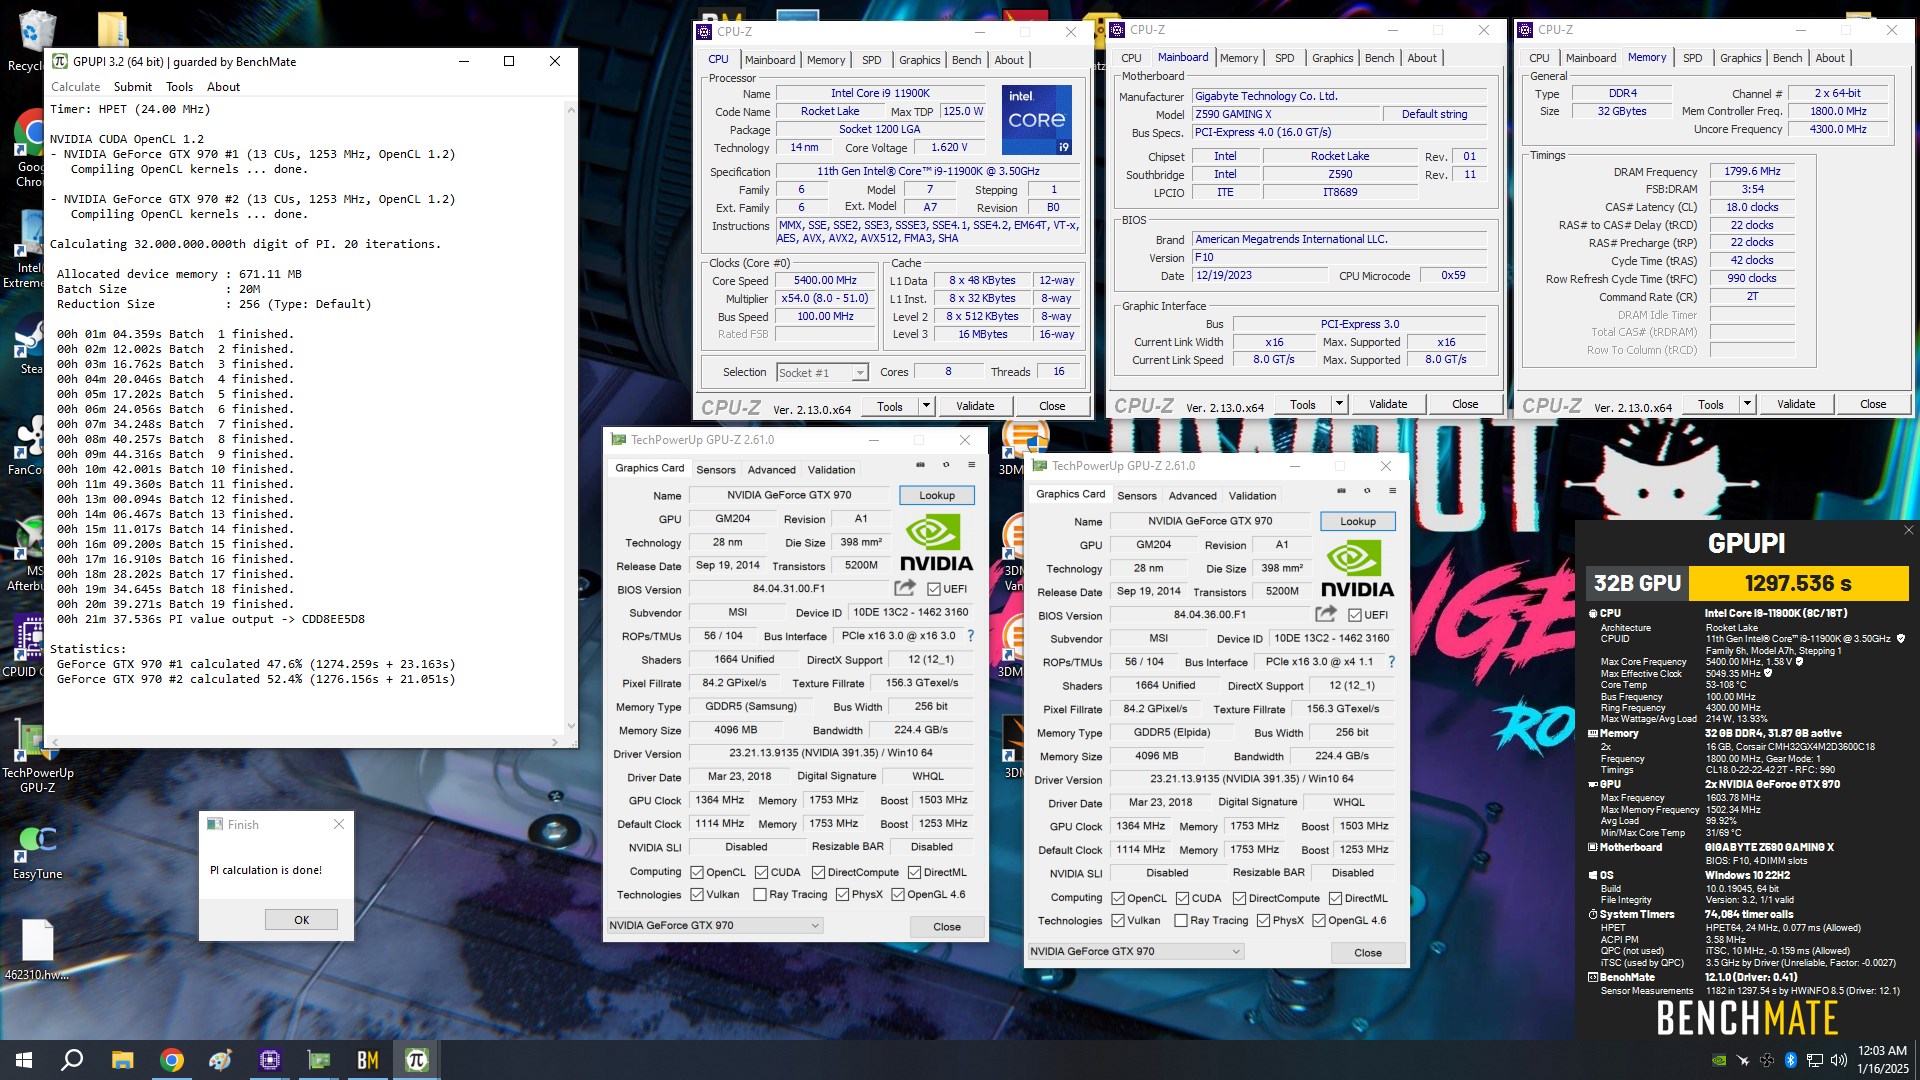Screen dimensions: 1920x1080
Task: Open GPU selector dropdown in the Elpida-memory GPU-Z window
Action: tap(1135, 952)
